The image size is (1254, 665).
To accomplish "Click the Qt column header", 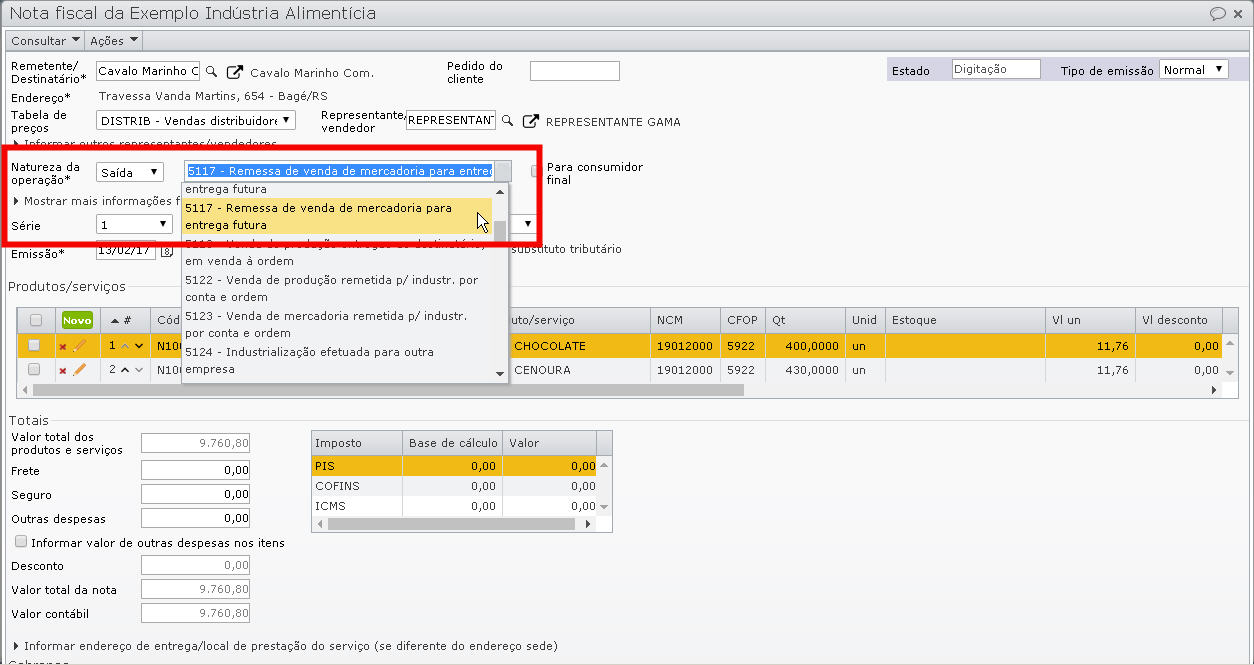I will click(x=806, y=320).
